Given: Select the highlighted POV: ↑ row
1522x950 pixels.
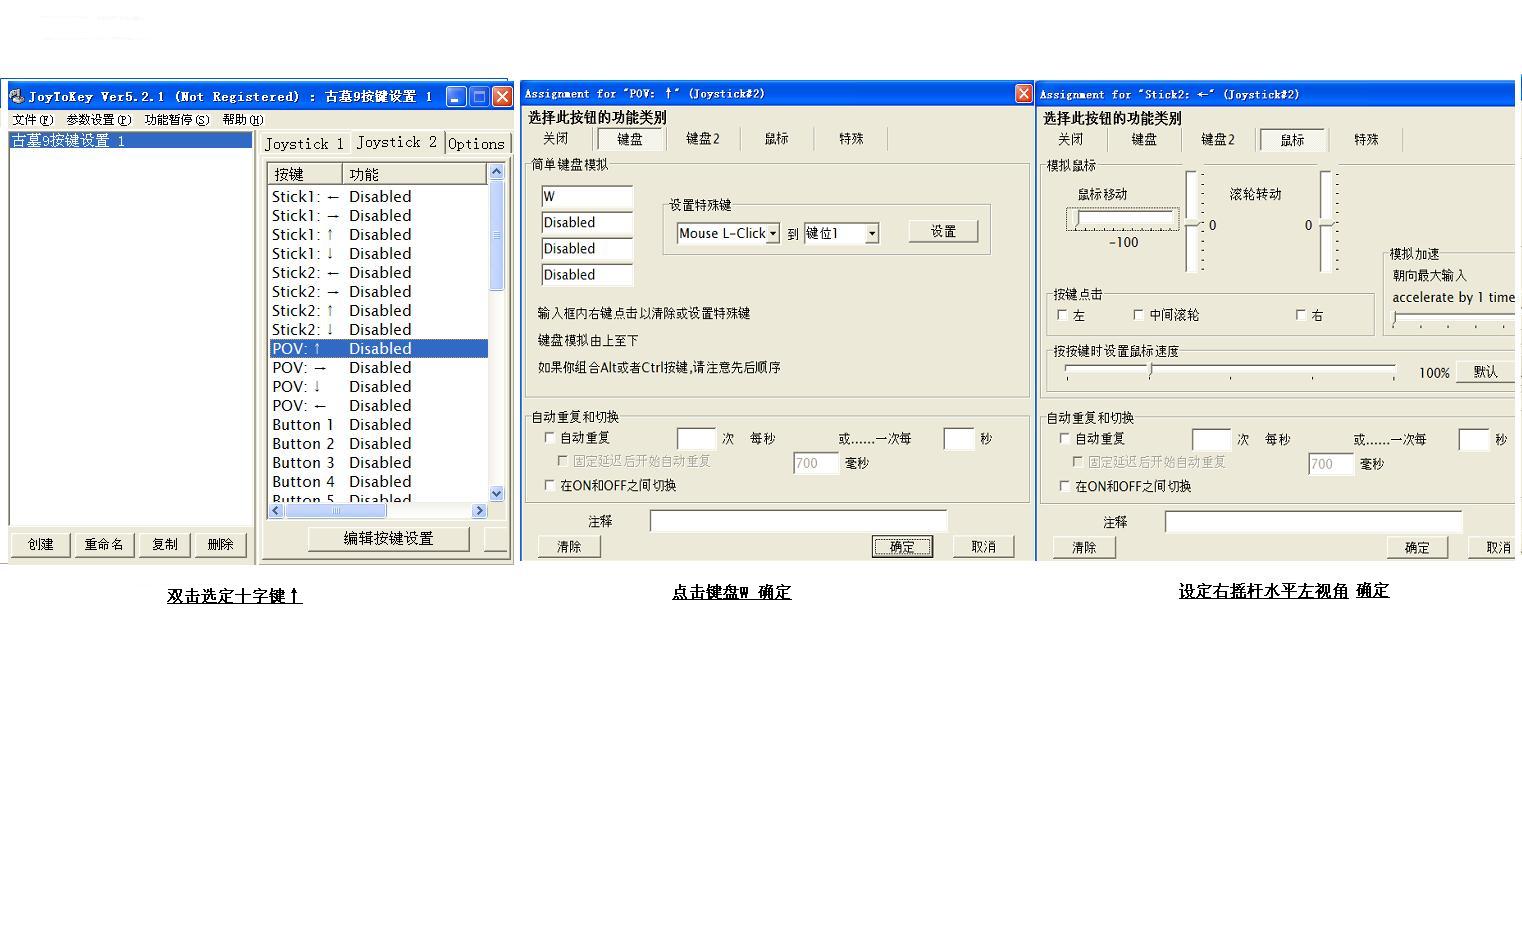Looking at the screenshot, I should [378, 348].
